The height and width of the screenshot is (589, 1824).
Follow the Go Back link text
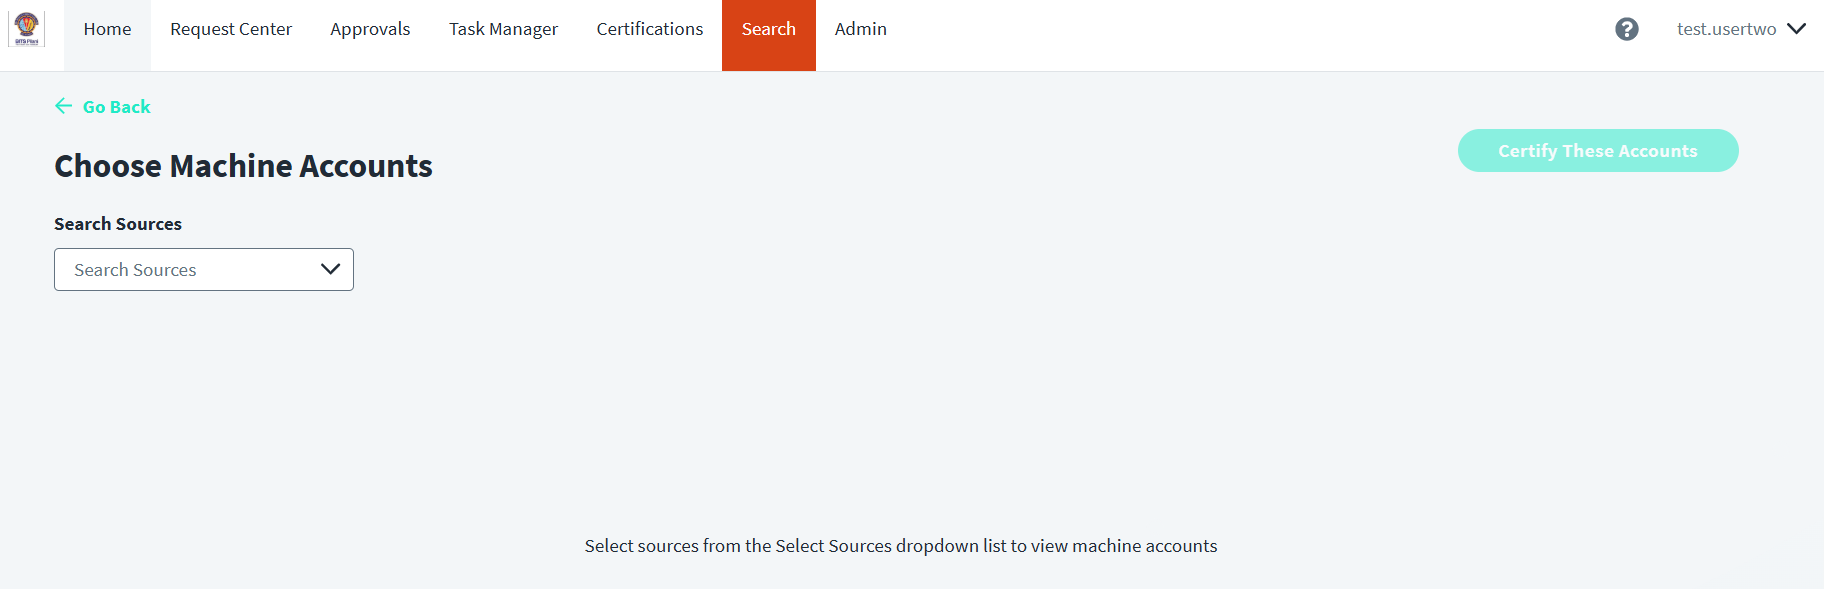117,107
